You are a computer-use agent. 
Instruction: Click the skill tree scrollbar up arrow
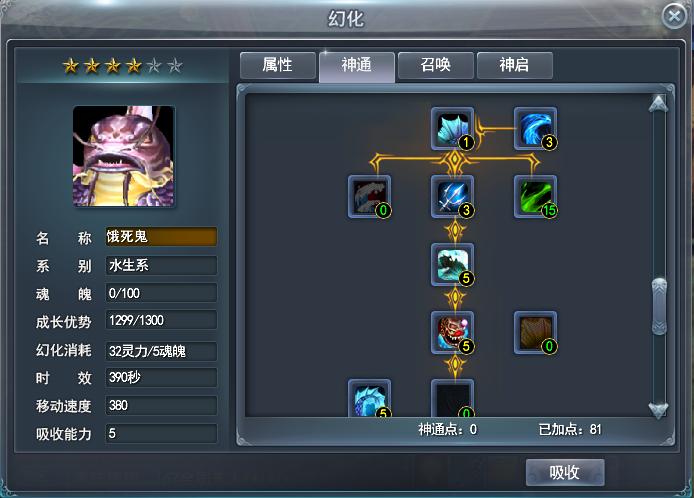[659, 104]
